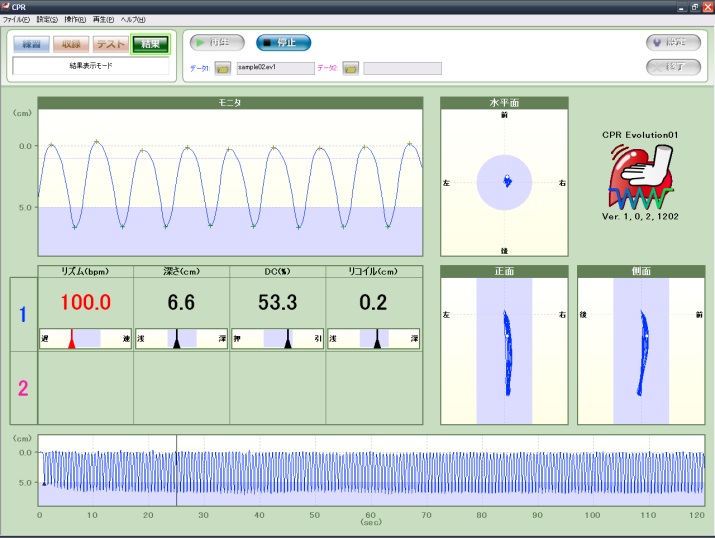Switch to テスト test mode
715x538 pixels.
tap(110, 43)
